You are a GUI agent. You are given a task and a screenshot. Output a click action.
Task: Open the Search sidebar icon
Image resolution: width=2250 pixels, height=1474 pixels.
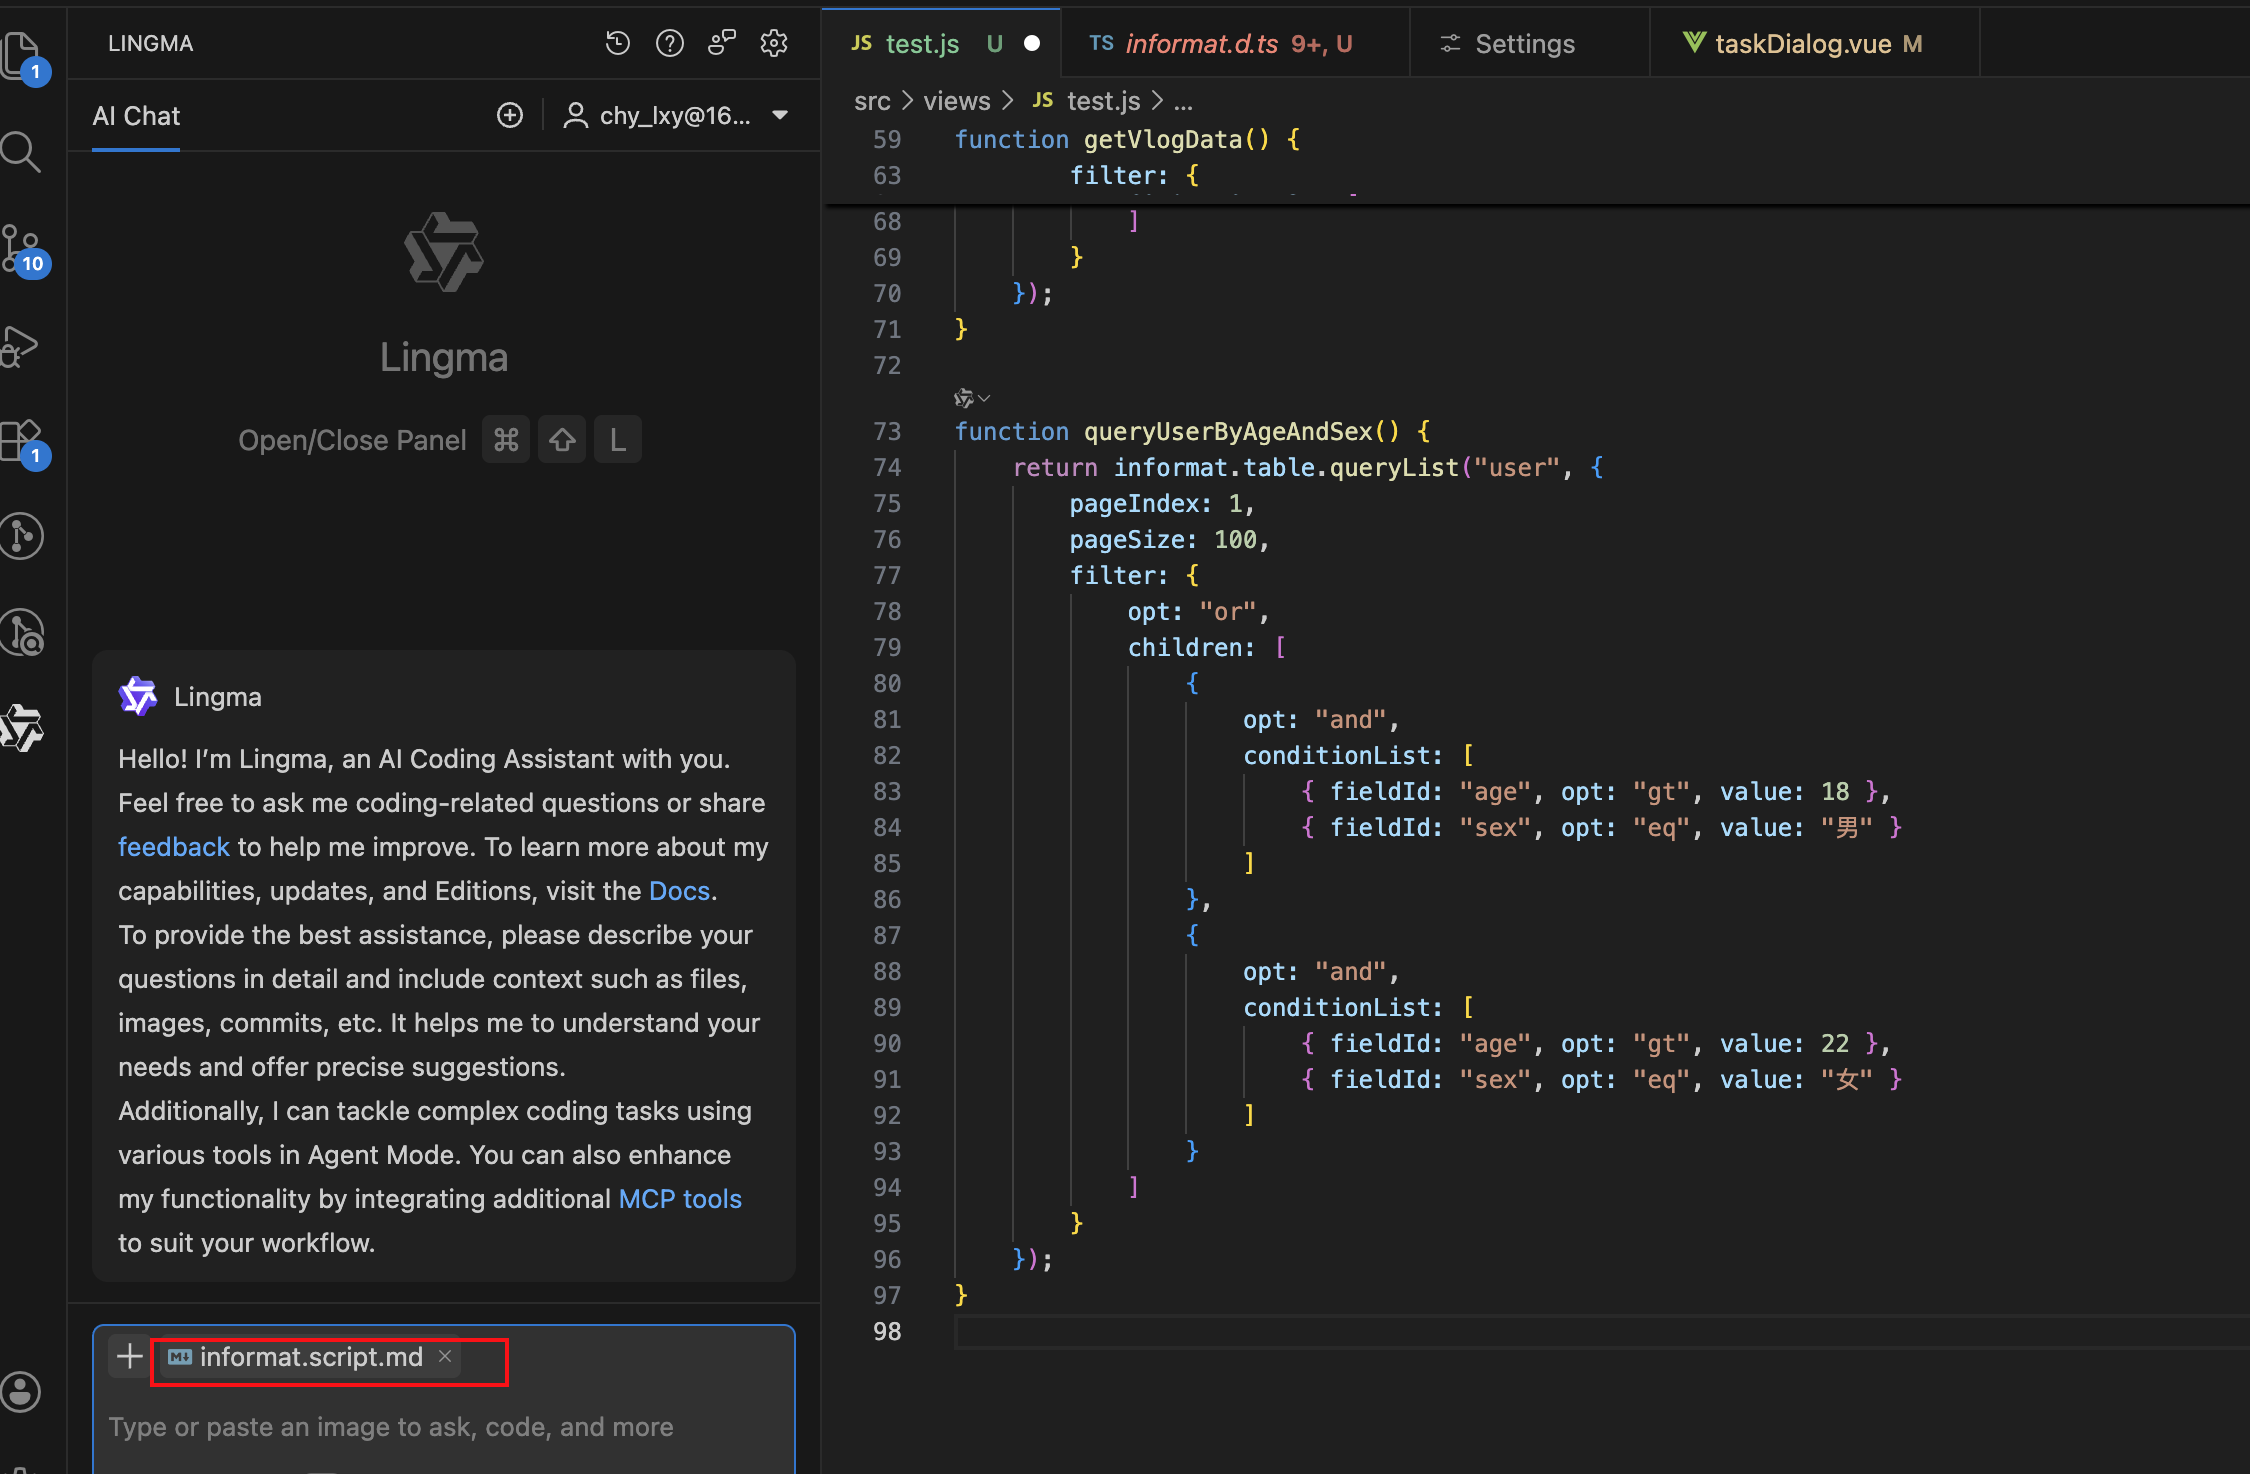tap(22, 152)
